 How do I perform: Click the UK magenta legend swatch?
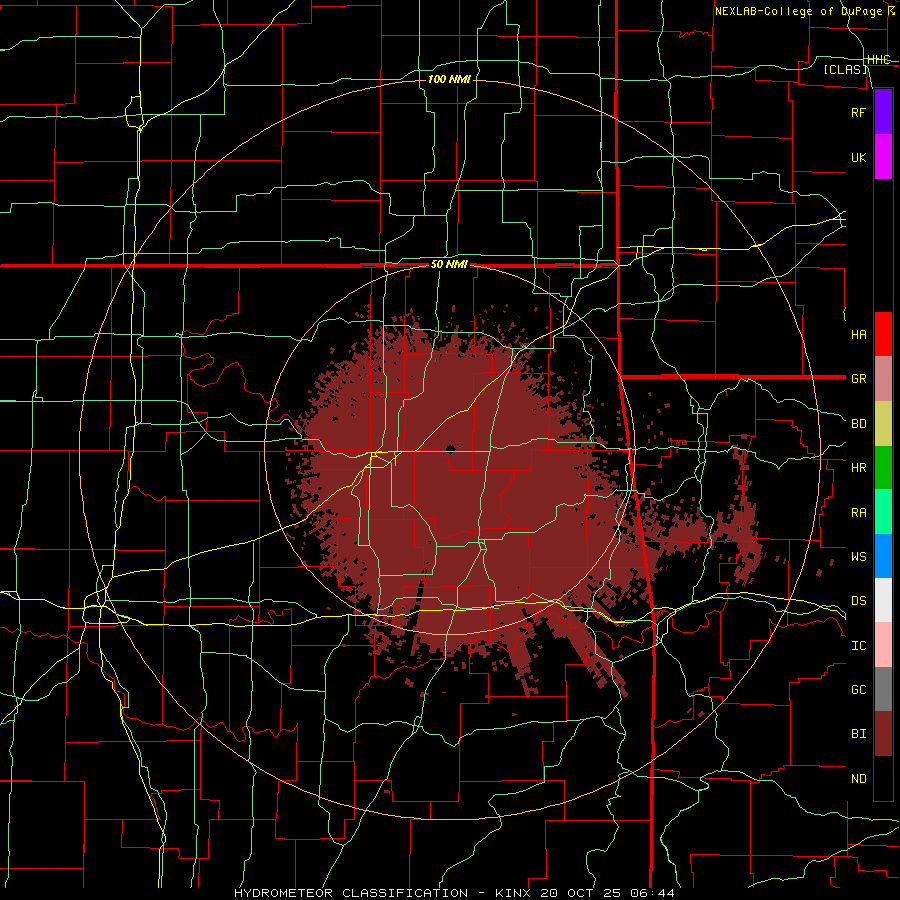point(883,157)
